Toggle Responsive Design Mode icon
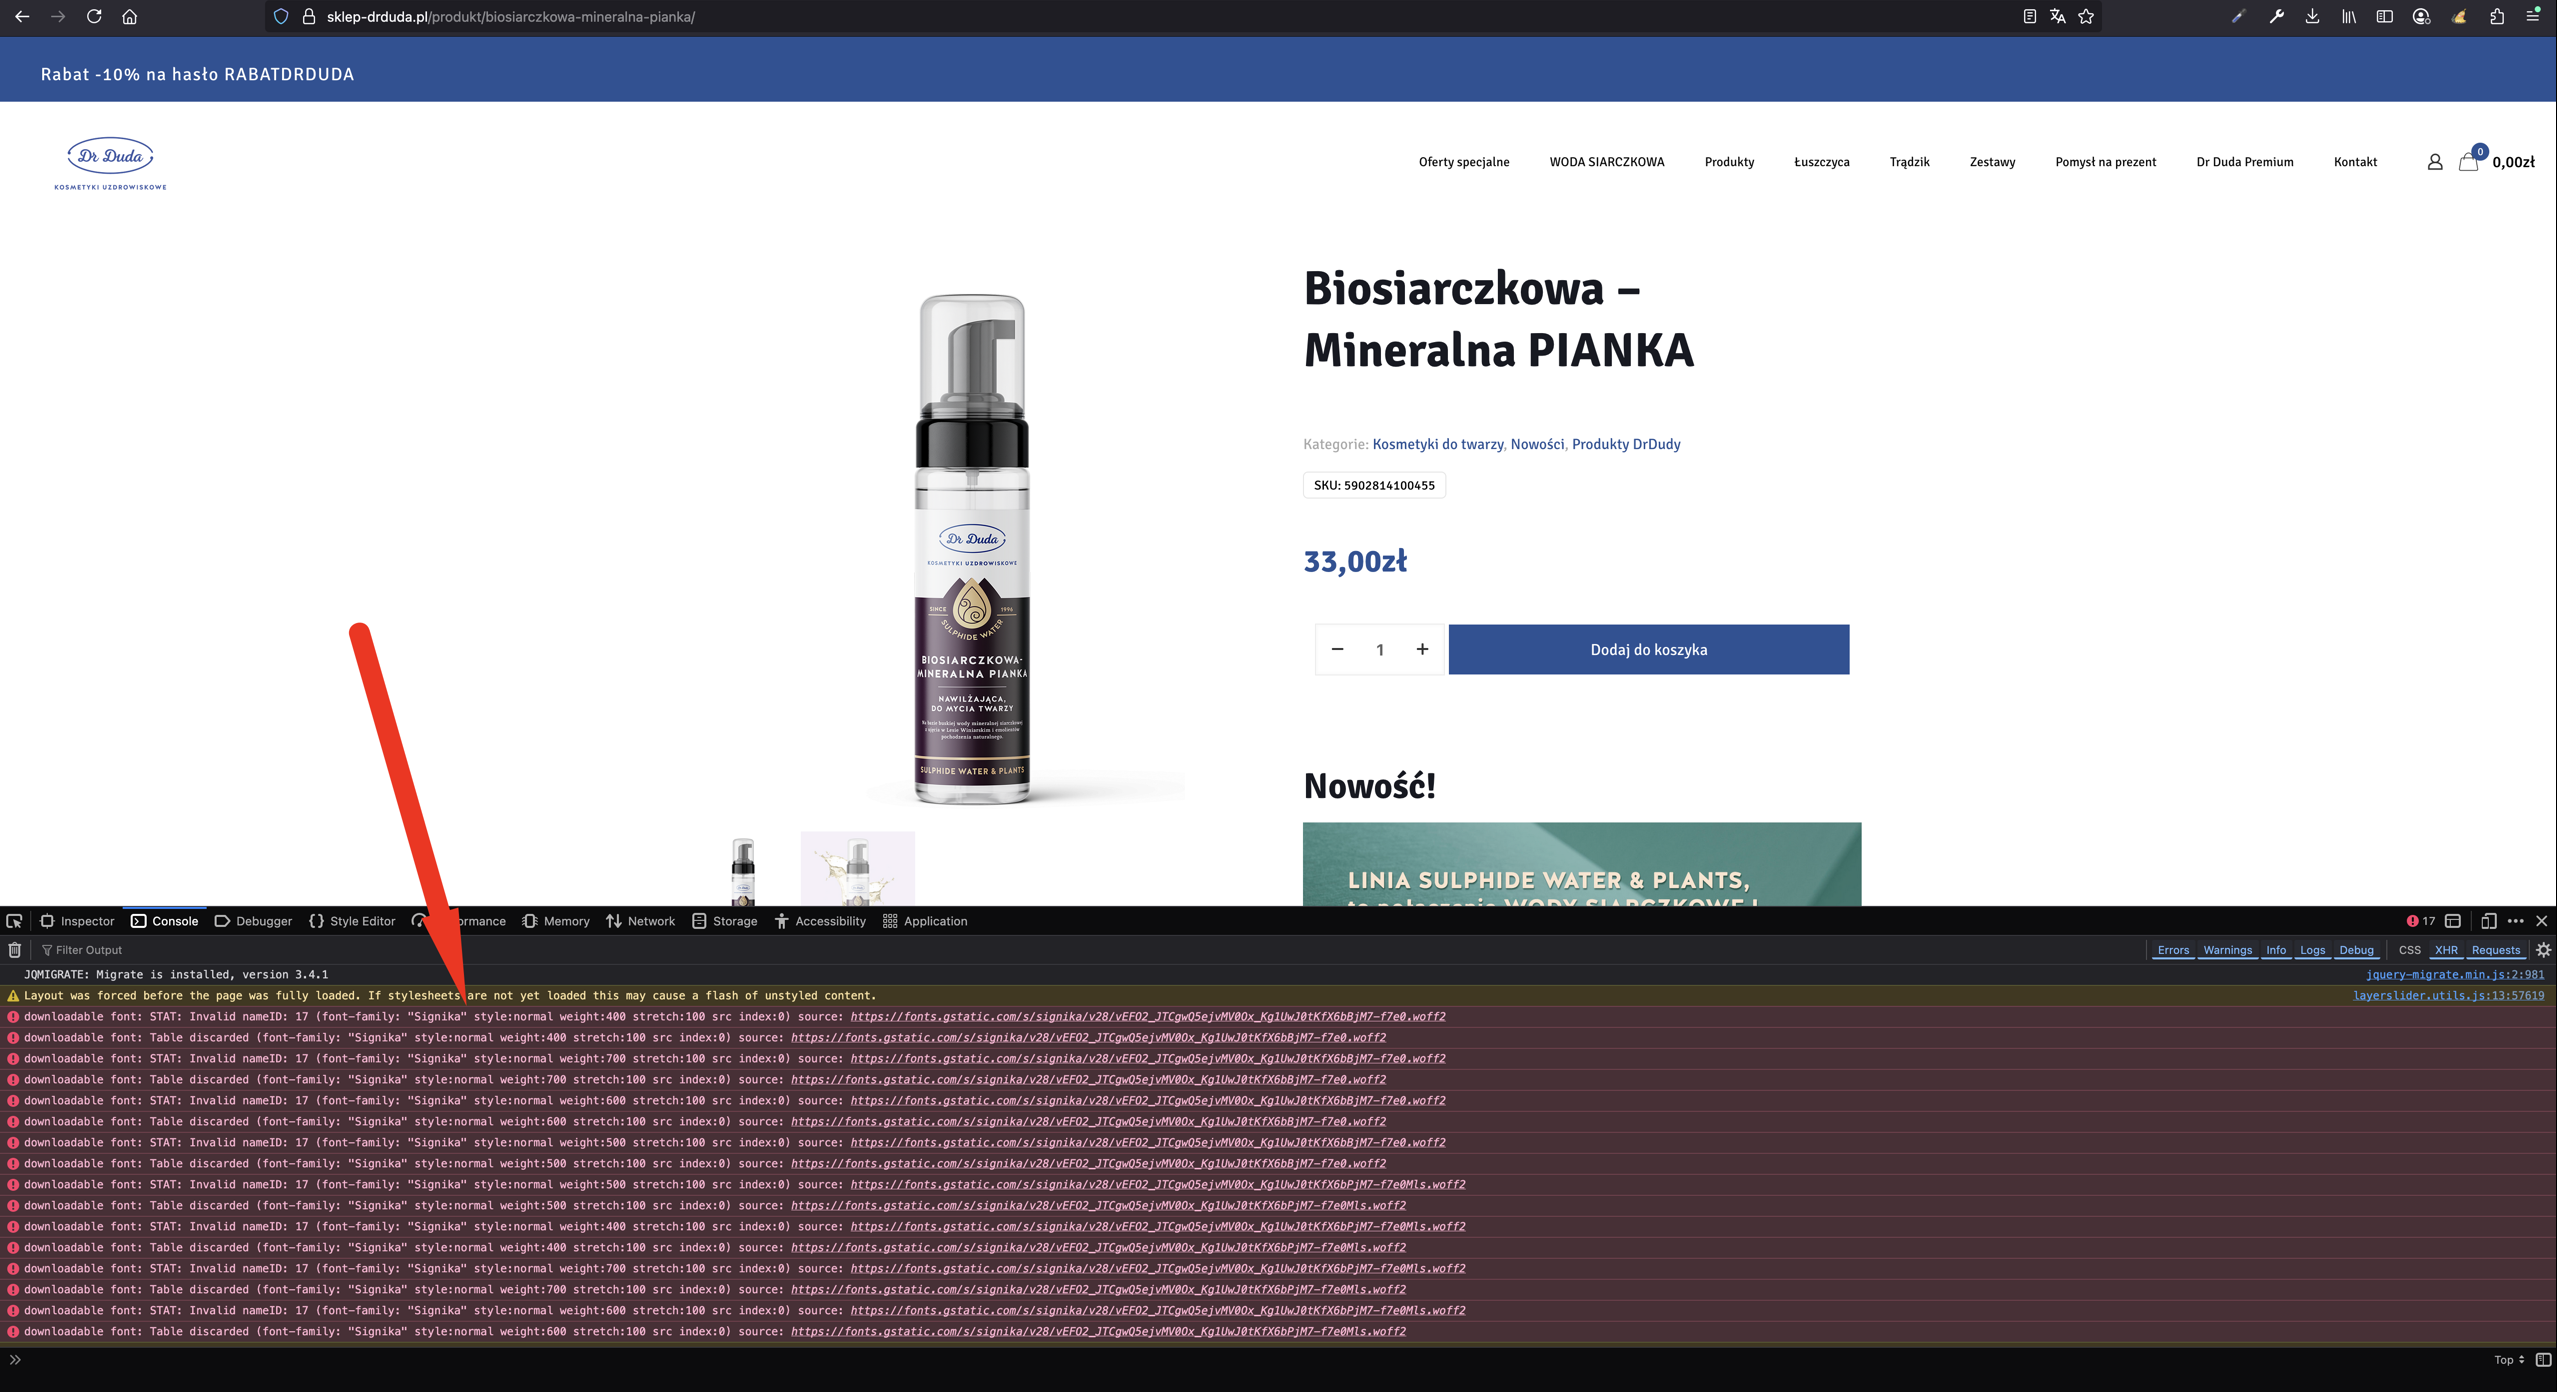 coord(2489,921)
